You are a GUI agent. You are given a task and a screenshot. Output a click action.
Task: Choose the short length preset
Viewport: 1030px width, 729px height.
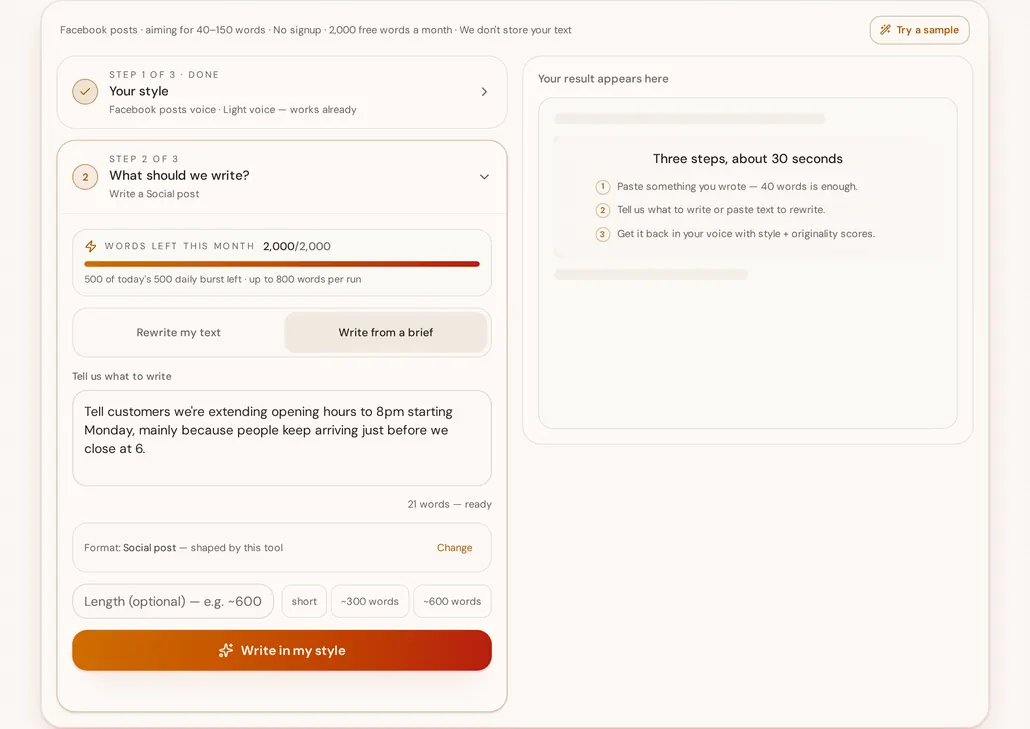(304, 602)
